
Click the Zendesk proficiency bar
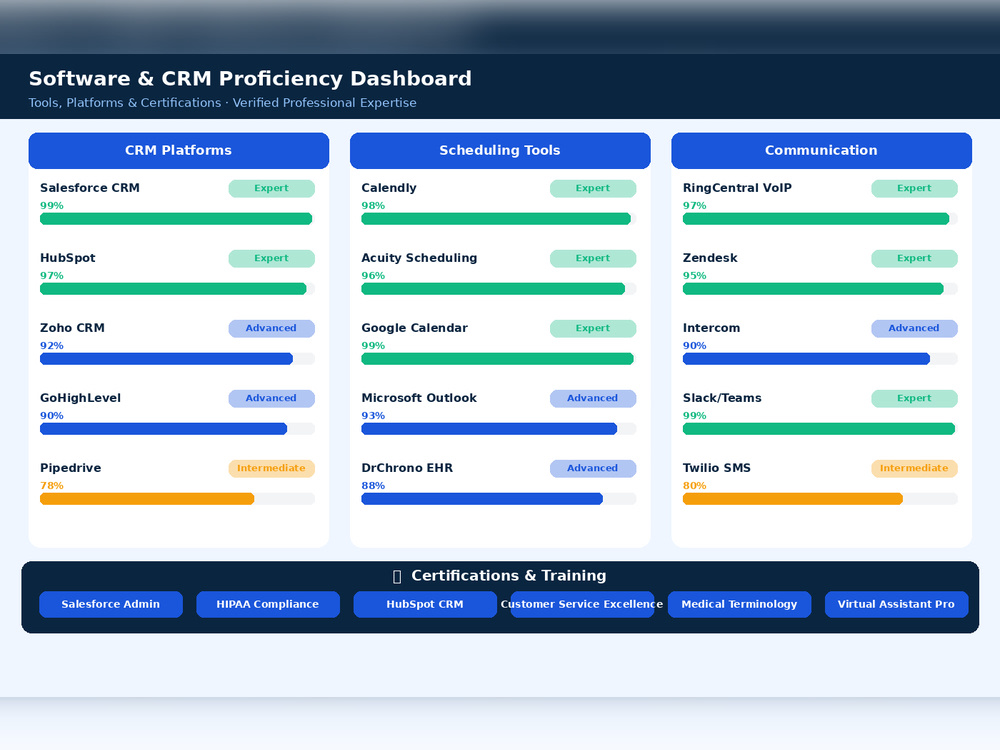820,289
